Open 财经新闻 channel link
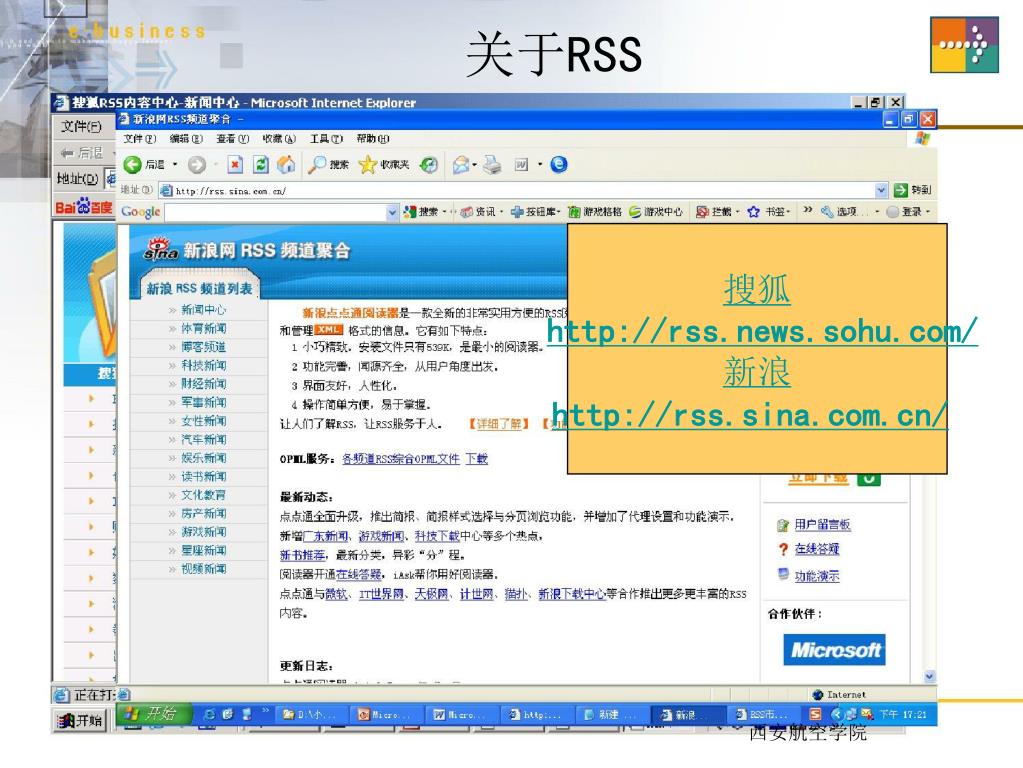Screen dimensions: 1023x768 click(x=204, y=384)
